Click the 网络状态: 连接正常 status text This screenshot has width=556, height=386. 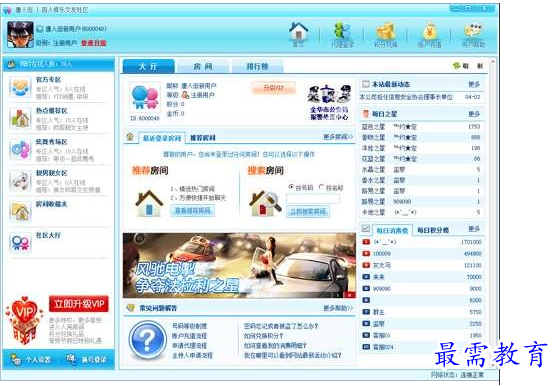(457, 375)
